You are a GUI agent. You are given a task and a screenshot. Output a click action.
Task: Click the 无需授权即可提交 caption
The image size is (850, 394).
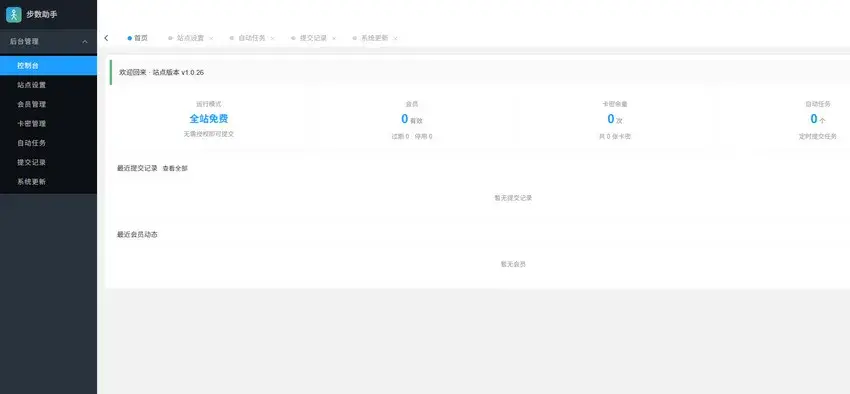click(209, 134)
